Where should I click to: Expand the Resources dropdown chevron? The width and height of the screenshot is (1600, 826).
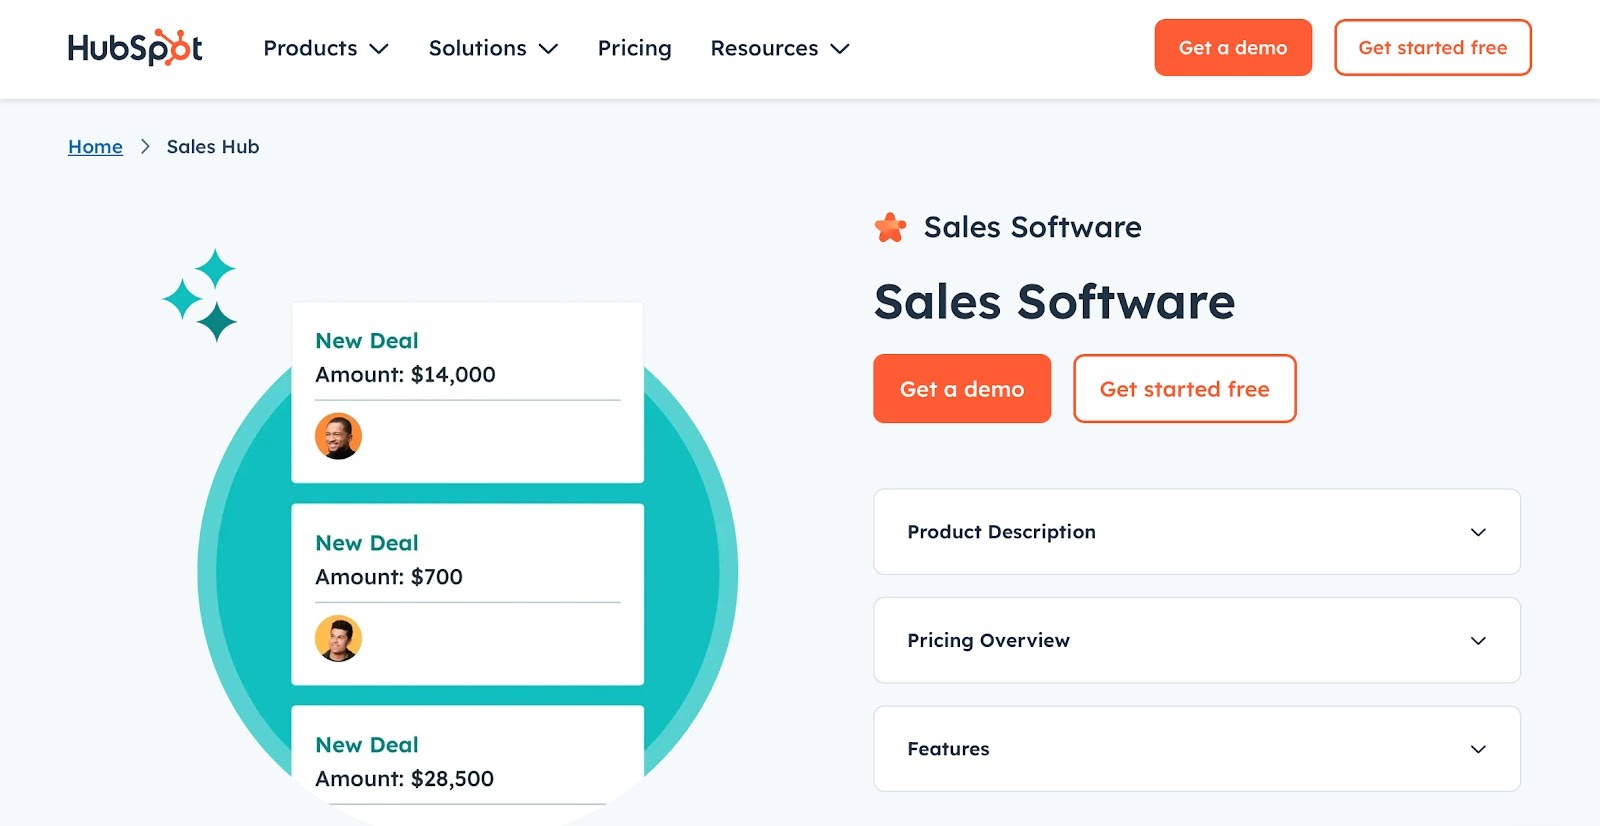click(x=840, y=49)
